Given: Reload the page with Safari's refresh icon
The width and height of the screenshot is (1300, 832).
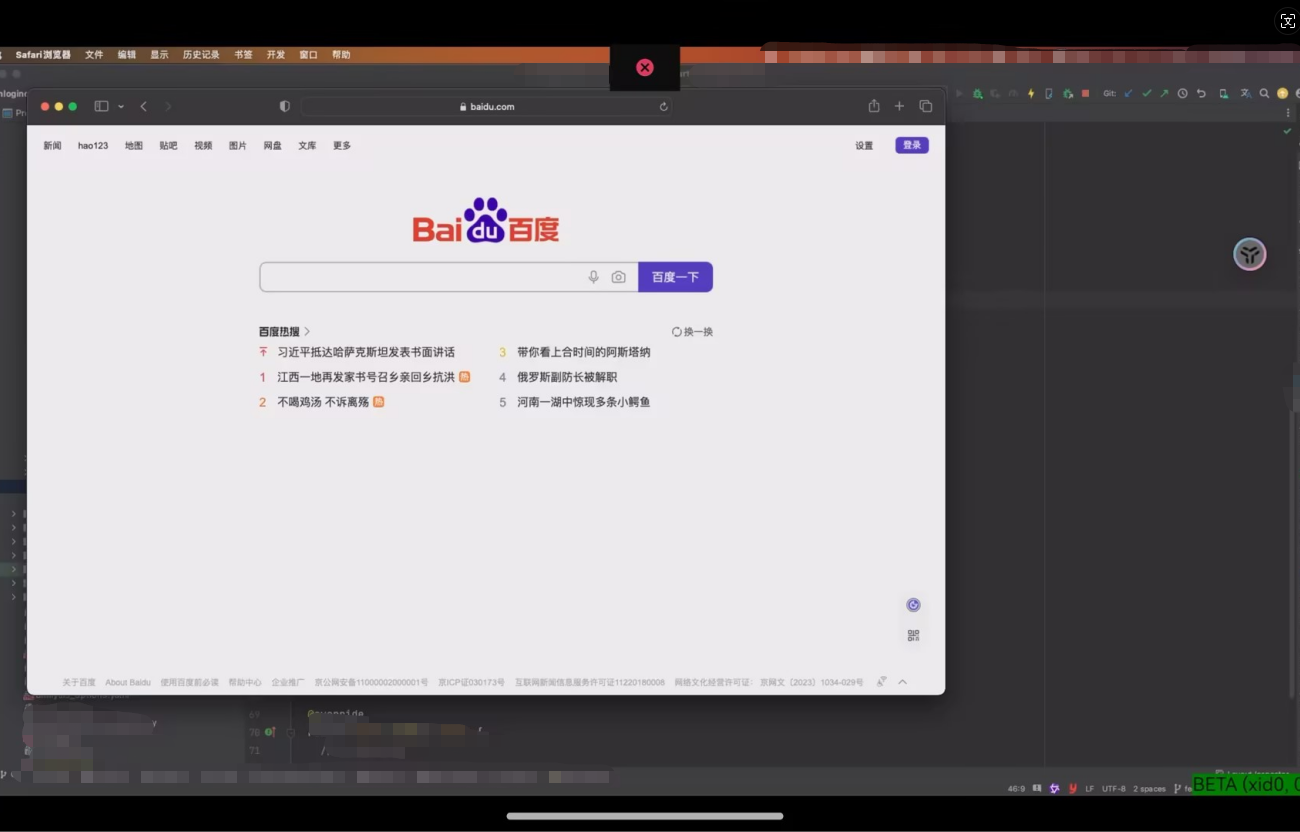Looking at the screenshot, I should (x=663, y=106).
